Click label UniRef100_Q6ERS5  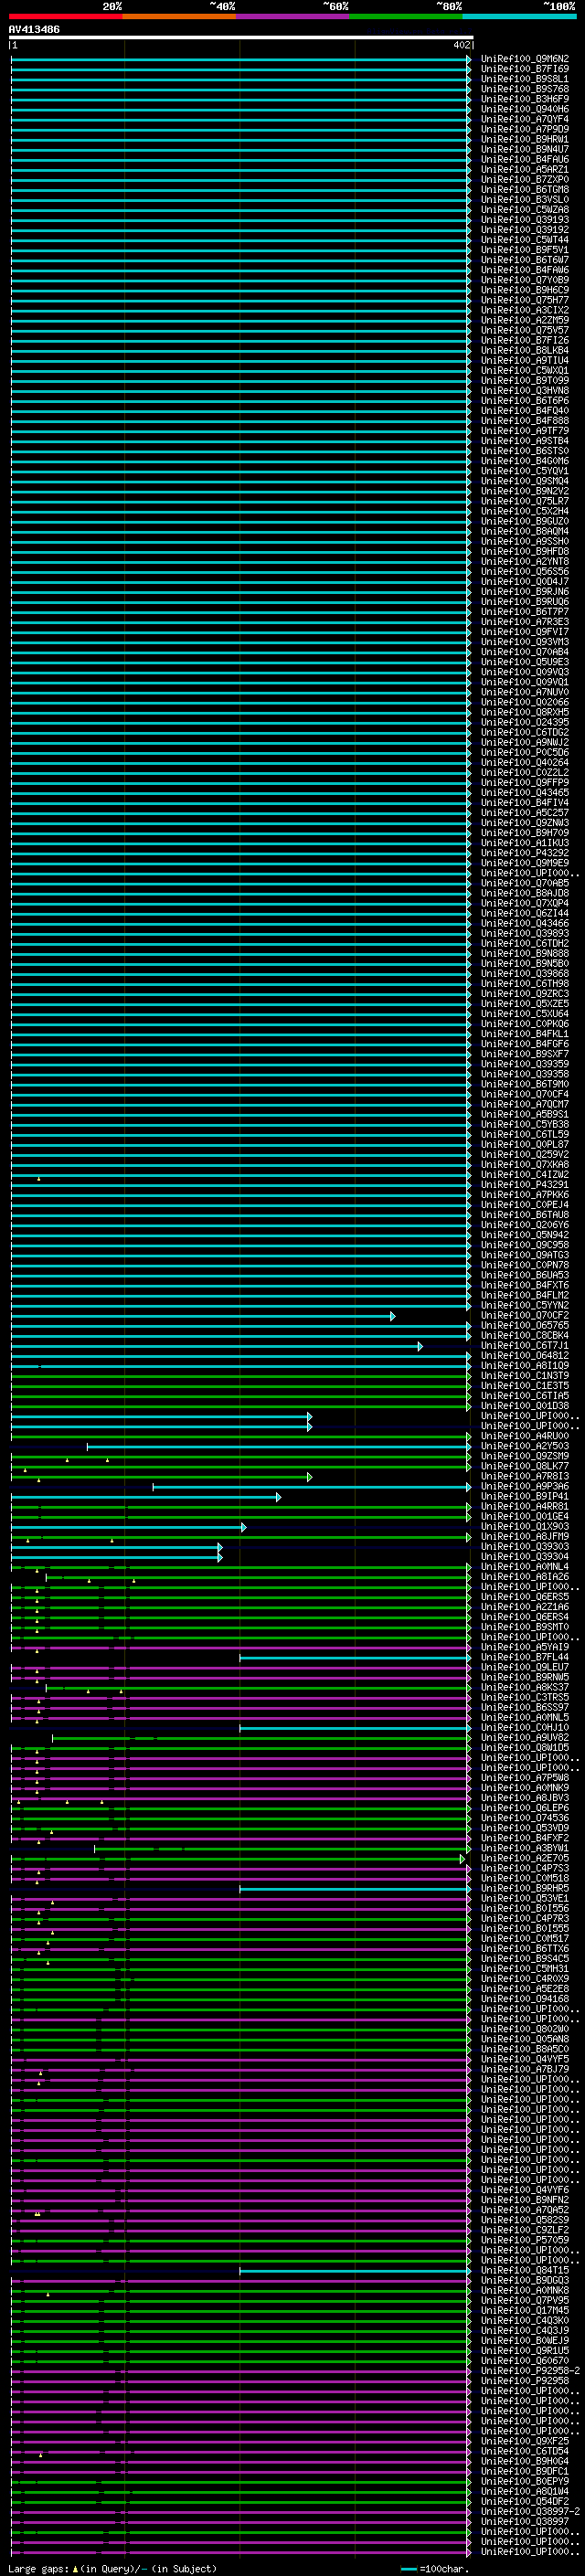point(525,1597)
